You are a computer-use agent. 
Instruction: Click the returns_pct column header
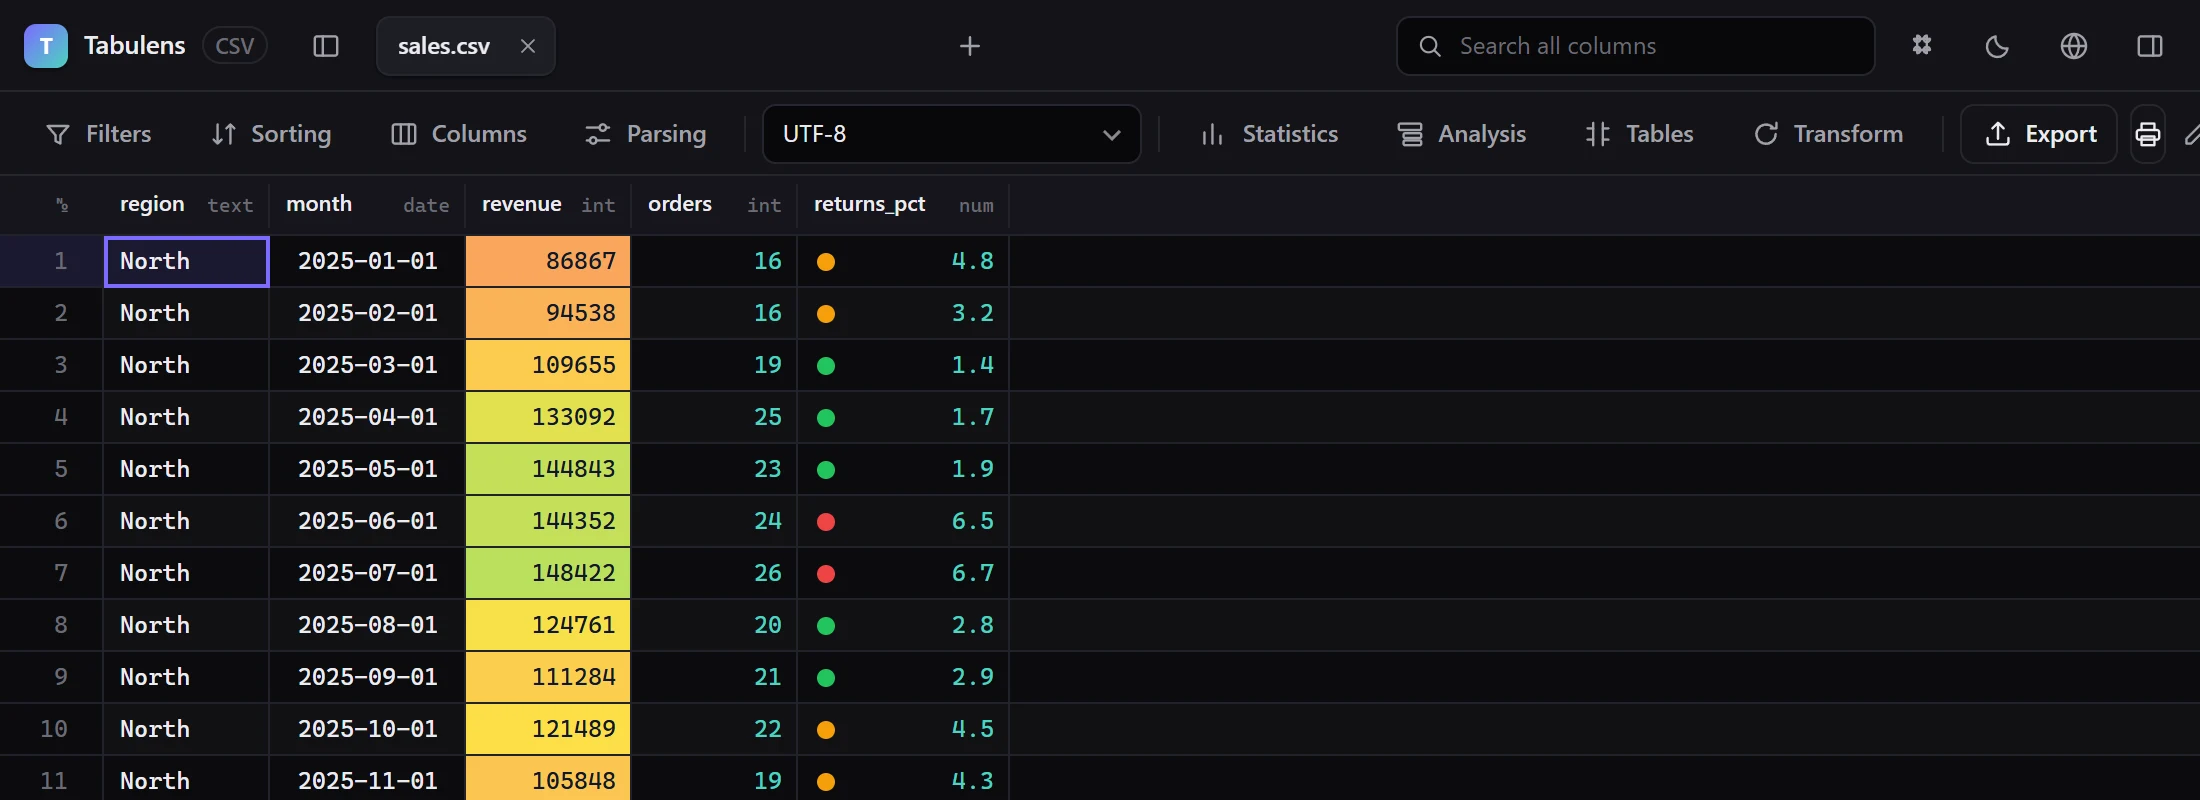click(x=903, y=205)
